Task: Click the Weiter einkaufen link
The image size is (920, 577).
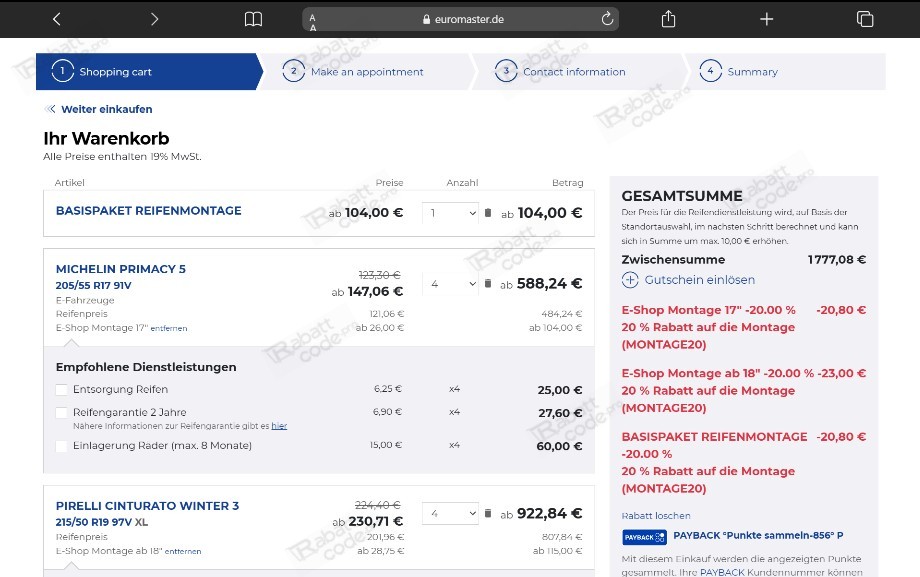Action: (107, 109)
